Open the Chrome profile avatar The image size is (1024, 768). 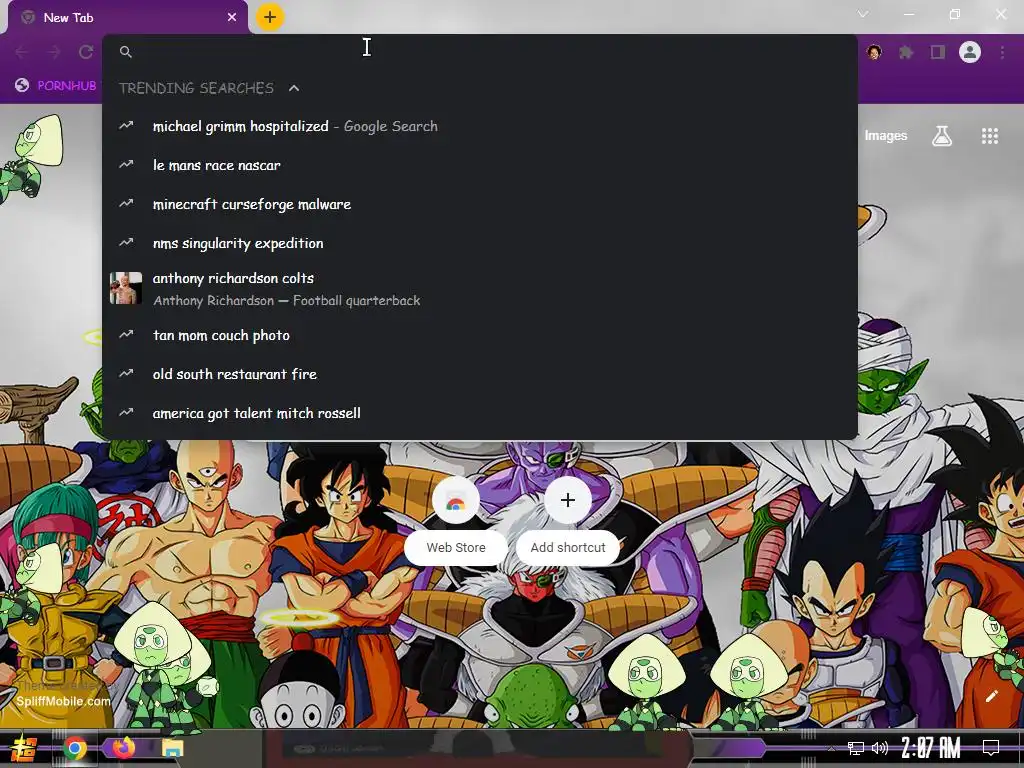[x=970, y=52]
